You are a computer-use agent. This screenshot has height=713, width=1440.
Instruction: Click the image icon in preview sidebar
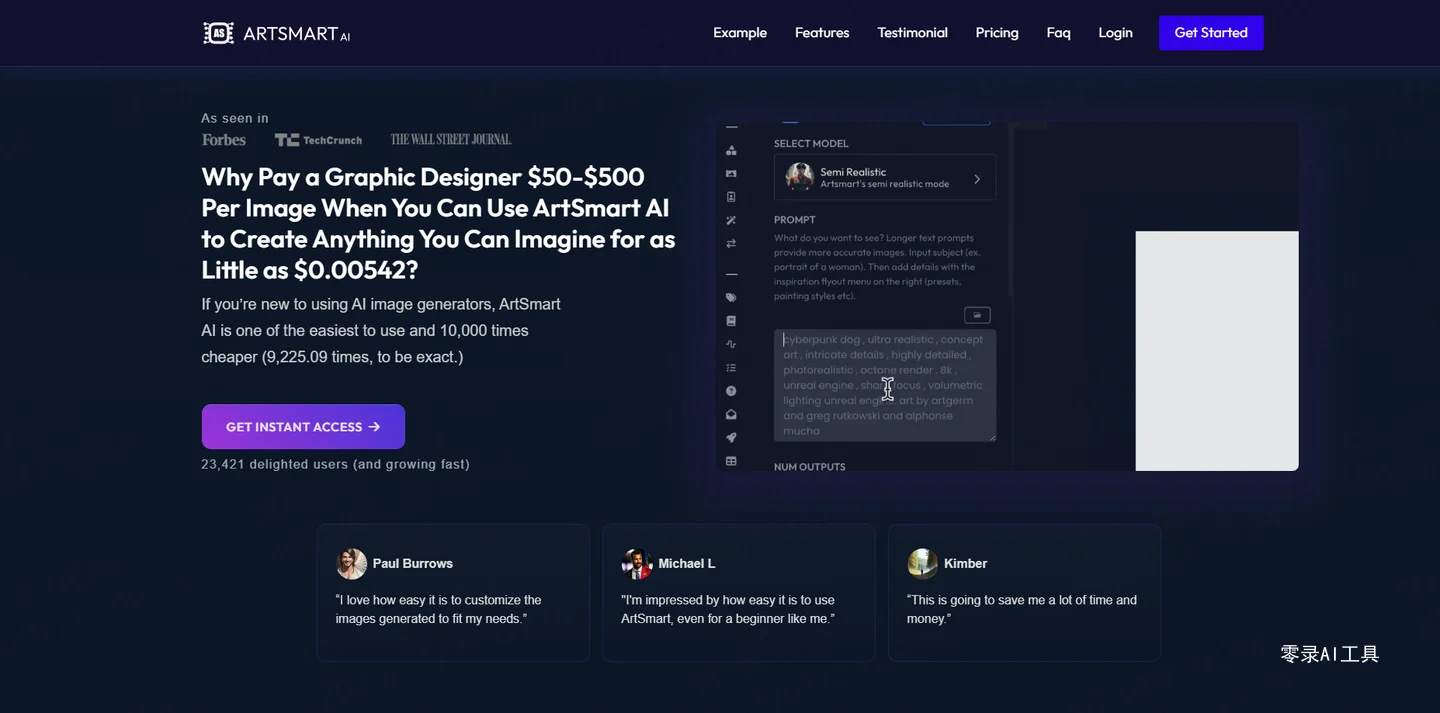[x=731, y=174]
